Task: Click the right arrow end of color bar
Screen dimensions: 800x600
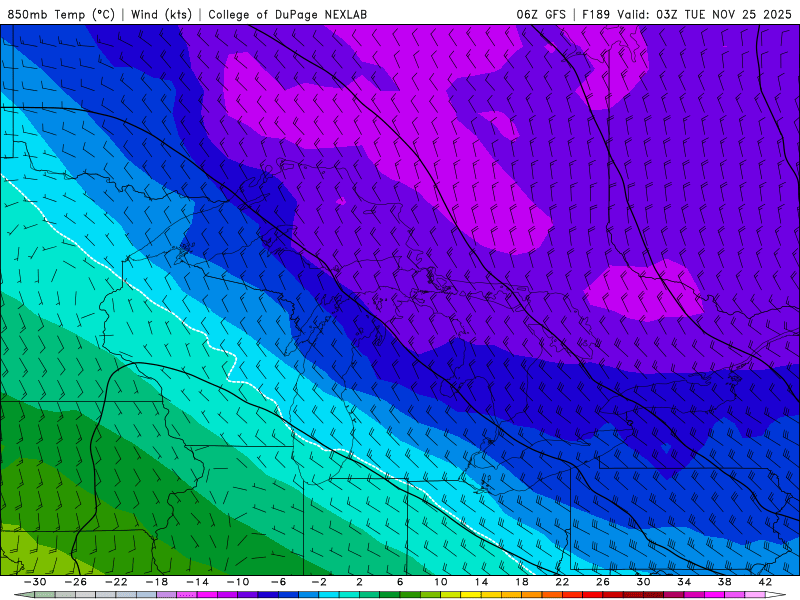Action: click(x=776, y=595)
